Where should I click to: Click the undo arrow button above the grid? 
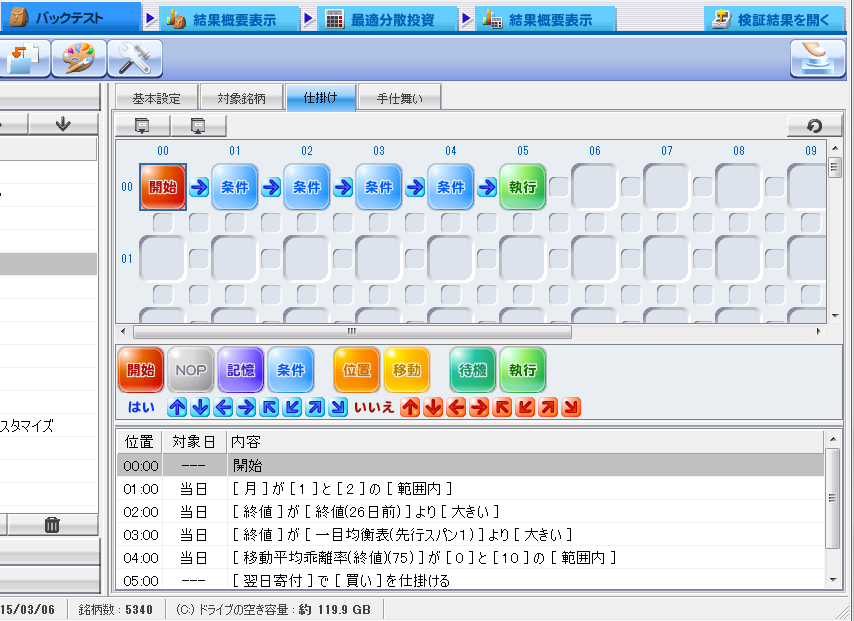coord(814,126)
